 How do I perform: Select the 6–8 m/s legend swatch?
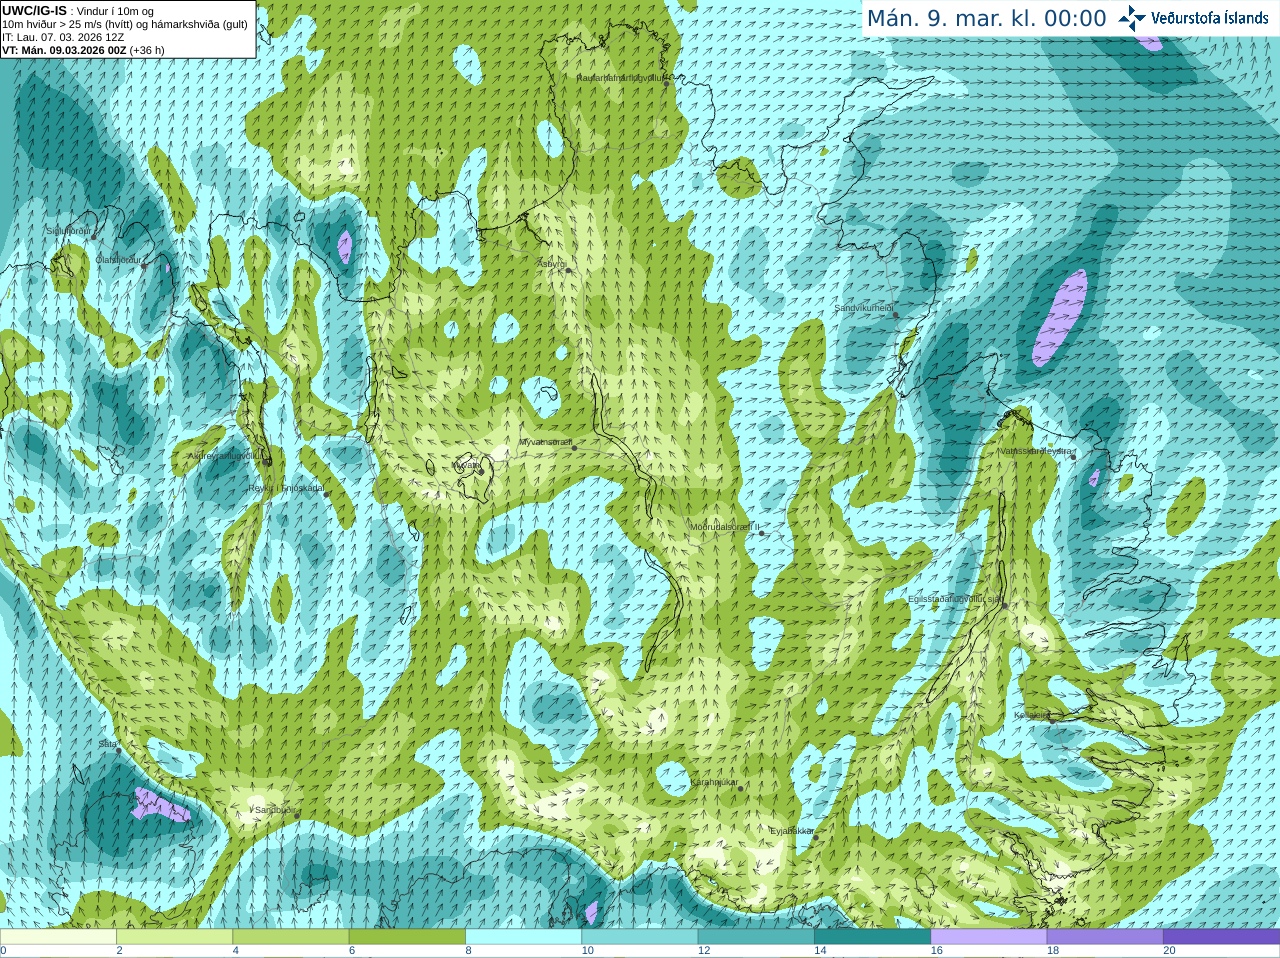click(408, 937)
